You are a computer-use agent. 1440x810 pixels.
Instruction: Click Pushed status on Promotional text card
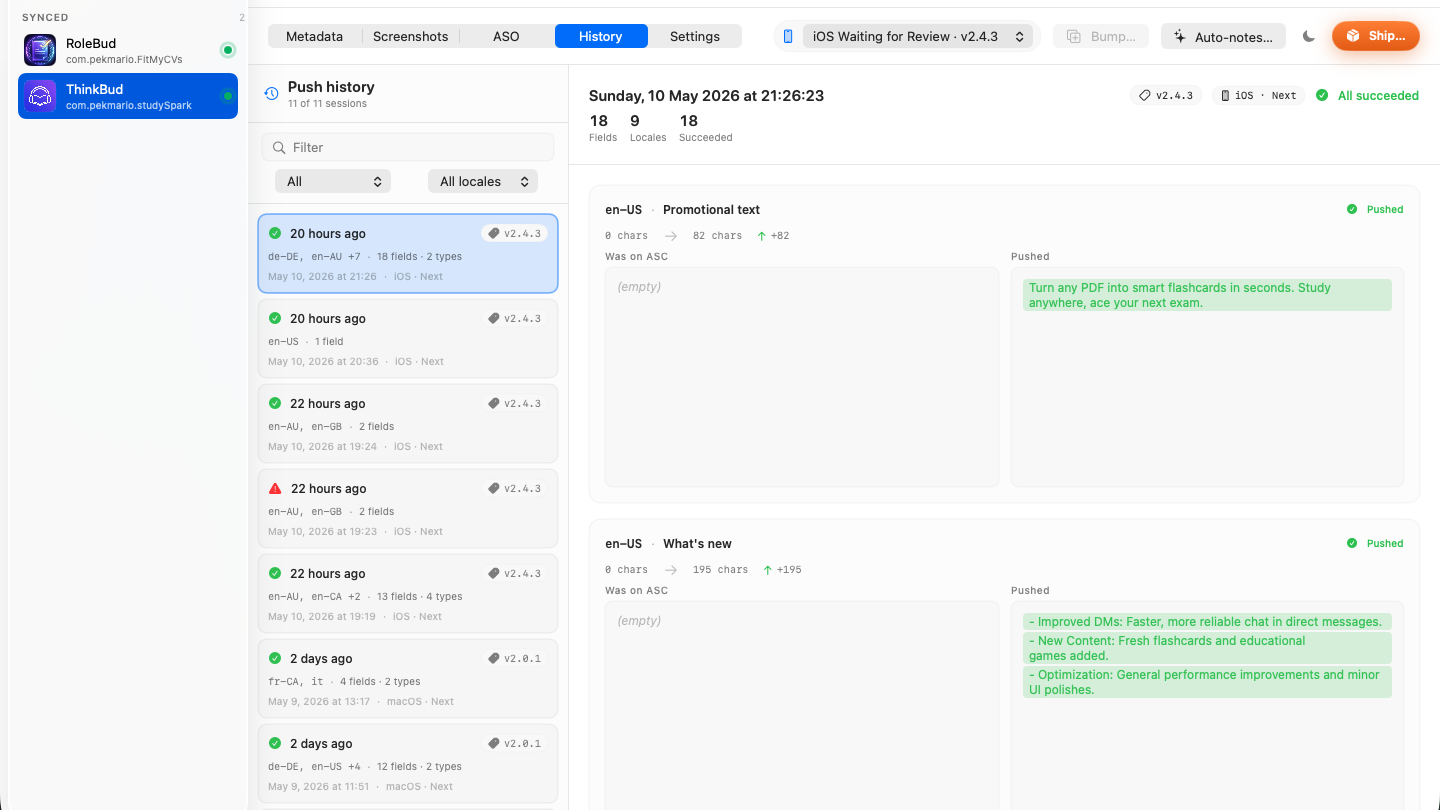[x=1375, y=209]
